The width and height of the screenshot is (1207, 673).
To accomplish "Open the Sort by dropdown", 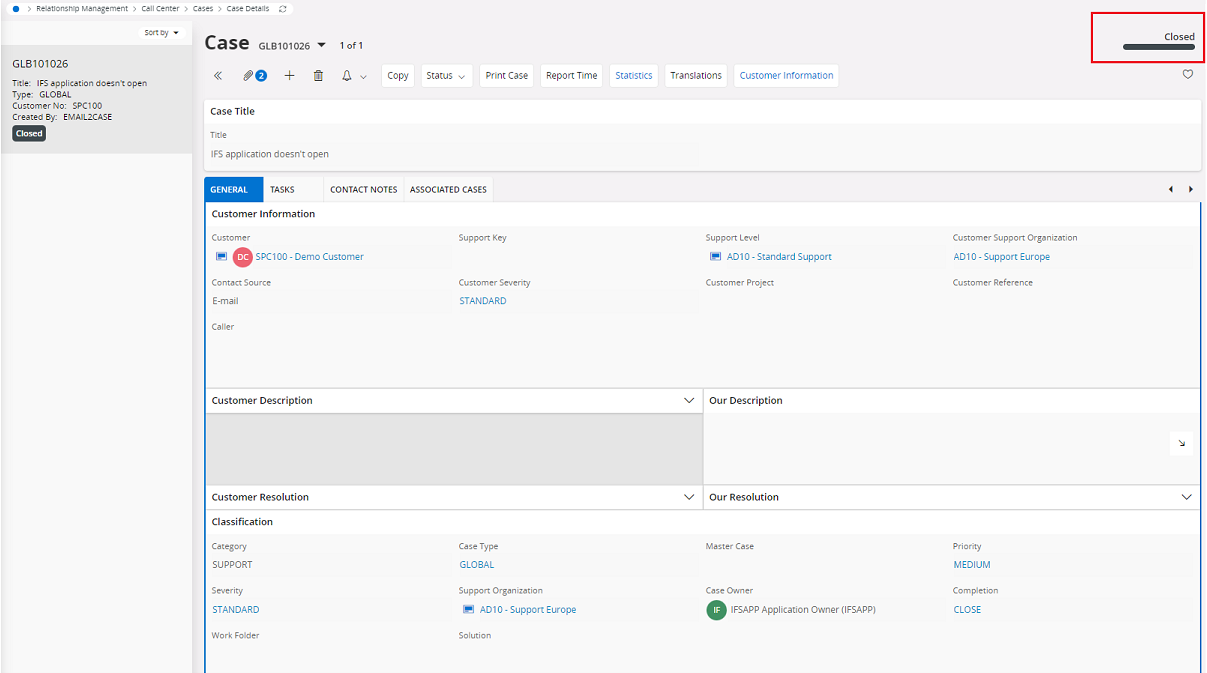I will (x=161, y=33).
